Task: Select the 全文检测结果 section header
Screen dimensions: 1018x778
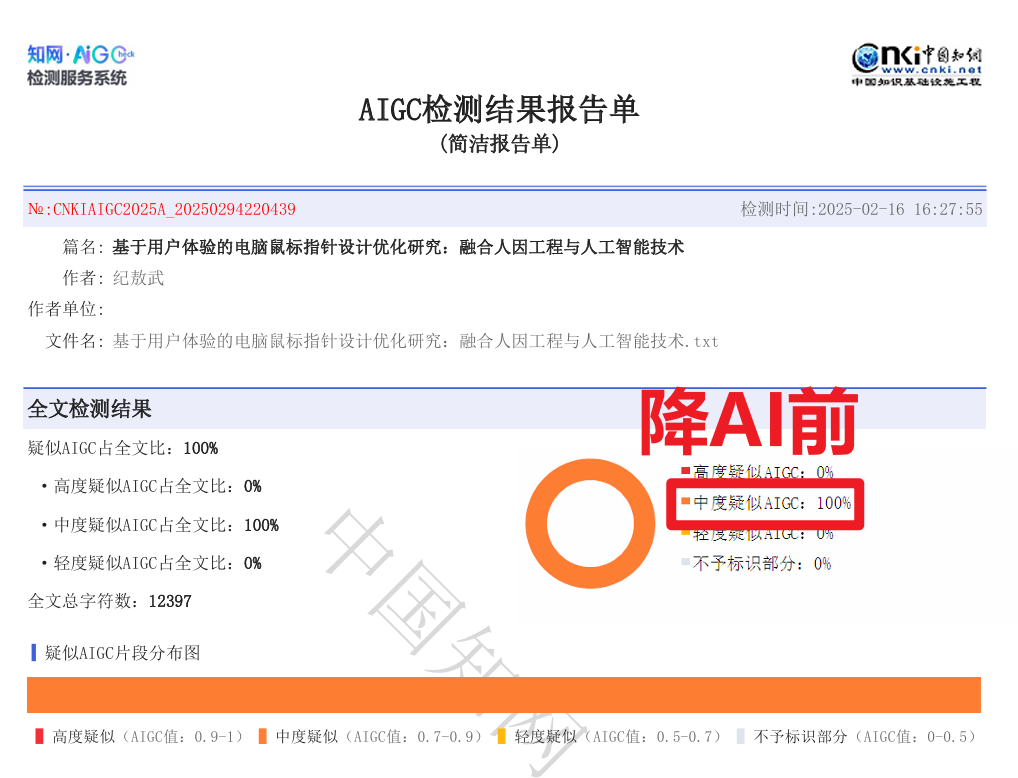Action: pyautogui.click(x=88, y=409)
